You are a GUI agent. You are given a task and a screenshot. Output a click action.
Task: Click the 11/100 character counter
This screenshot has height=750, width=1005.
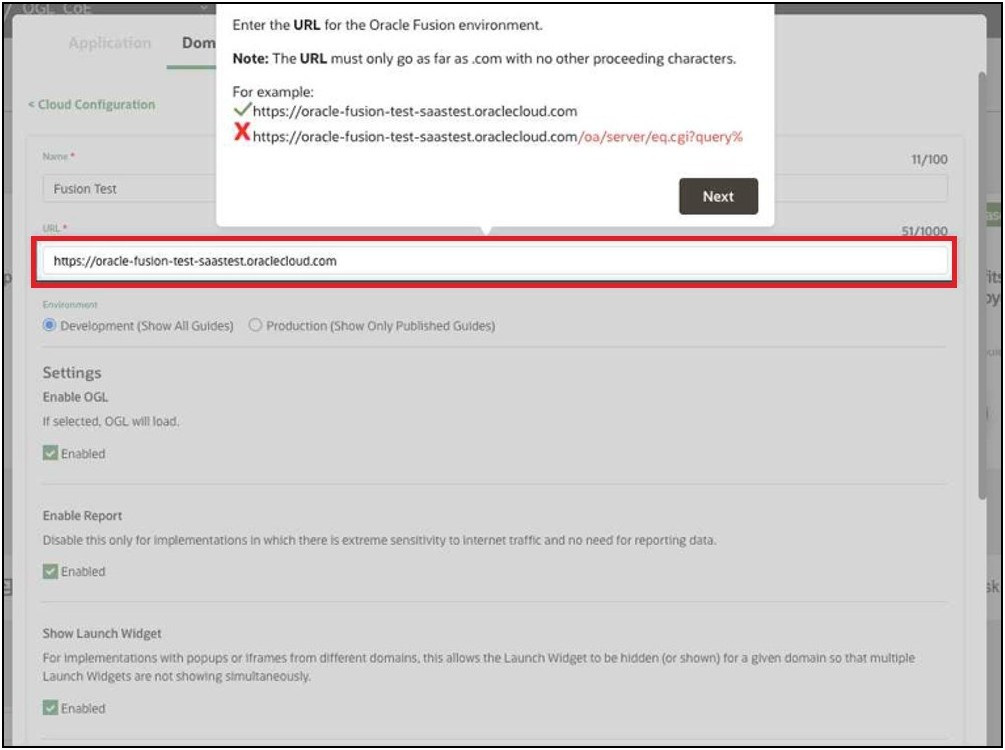coord(929,159)
